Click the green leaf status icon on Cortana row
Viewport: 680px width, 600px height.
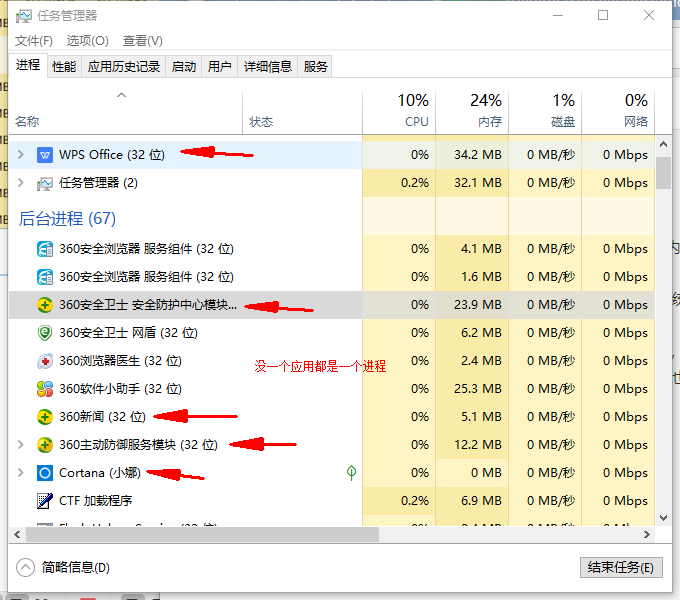click(351, 472)
